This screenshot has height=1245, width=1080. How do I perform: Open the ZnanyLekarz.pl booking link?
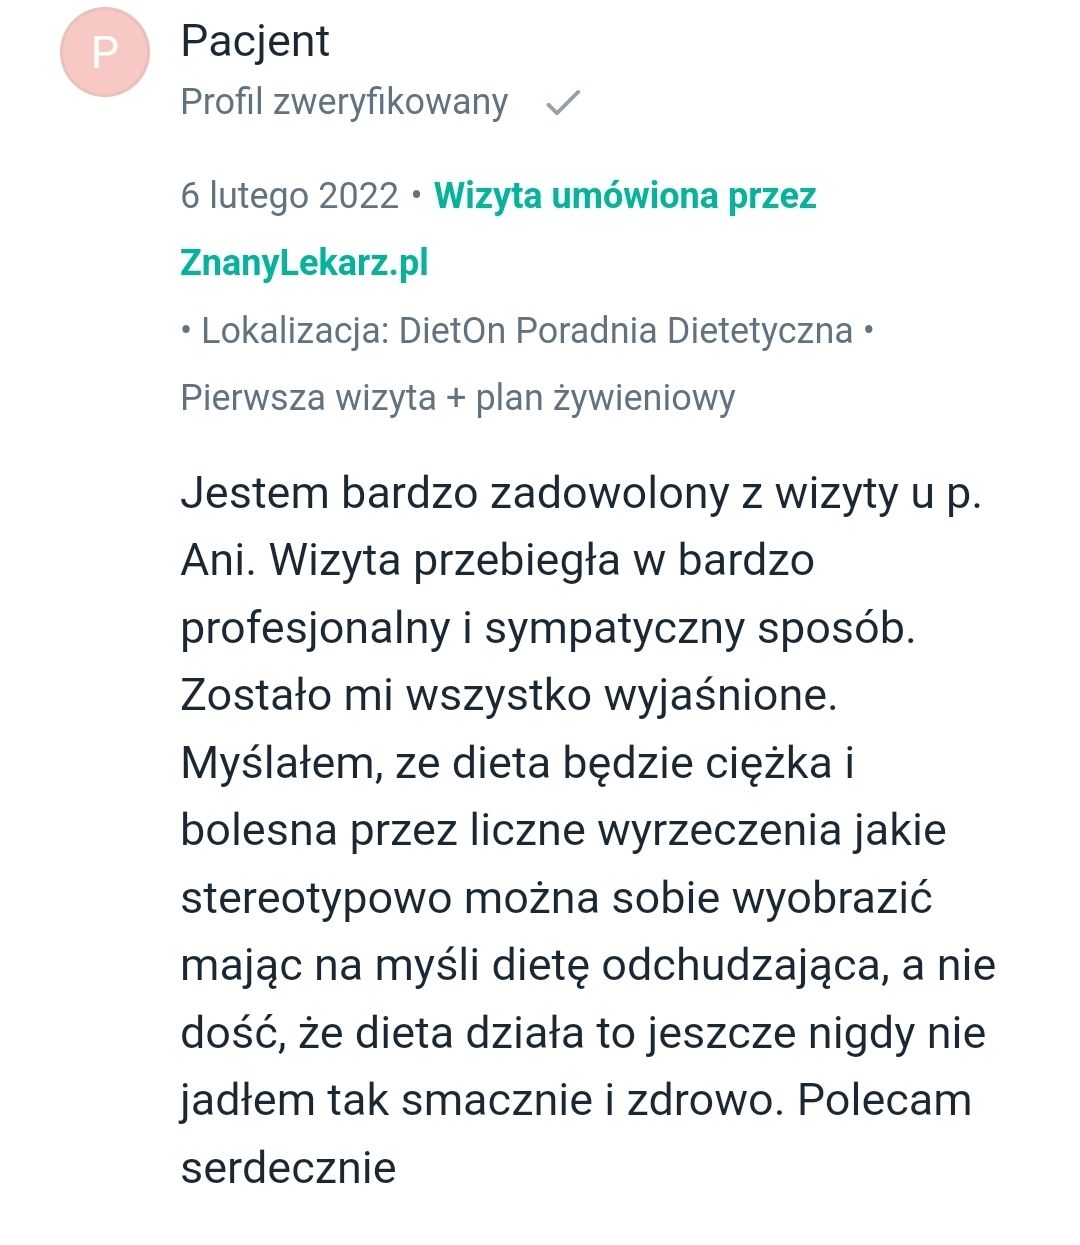point(302,262)
